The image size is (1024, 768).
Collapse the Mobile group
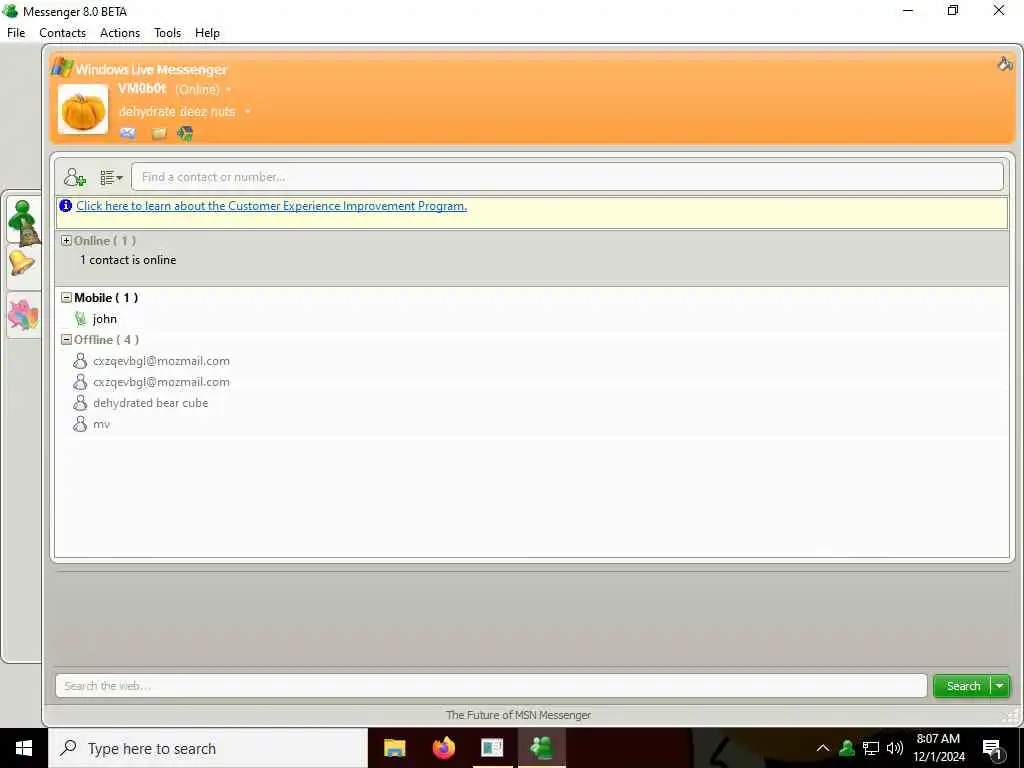pyautogui.click(x=66, y=297)
